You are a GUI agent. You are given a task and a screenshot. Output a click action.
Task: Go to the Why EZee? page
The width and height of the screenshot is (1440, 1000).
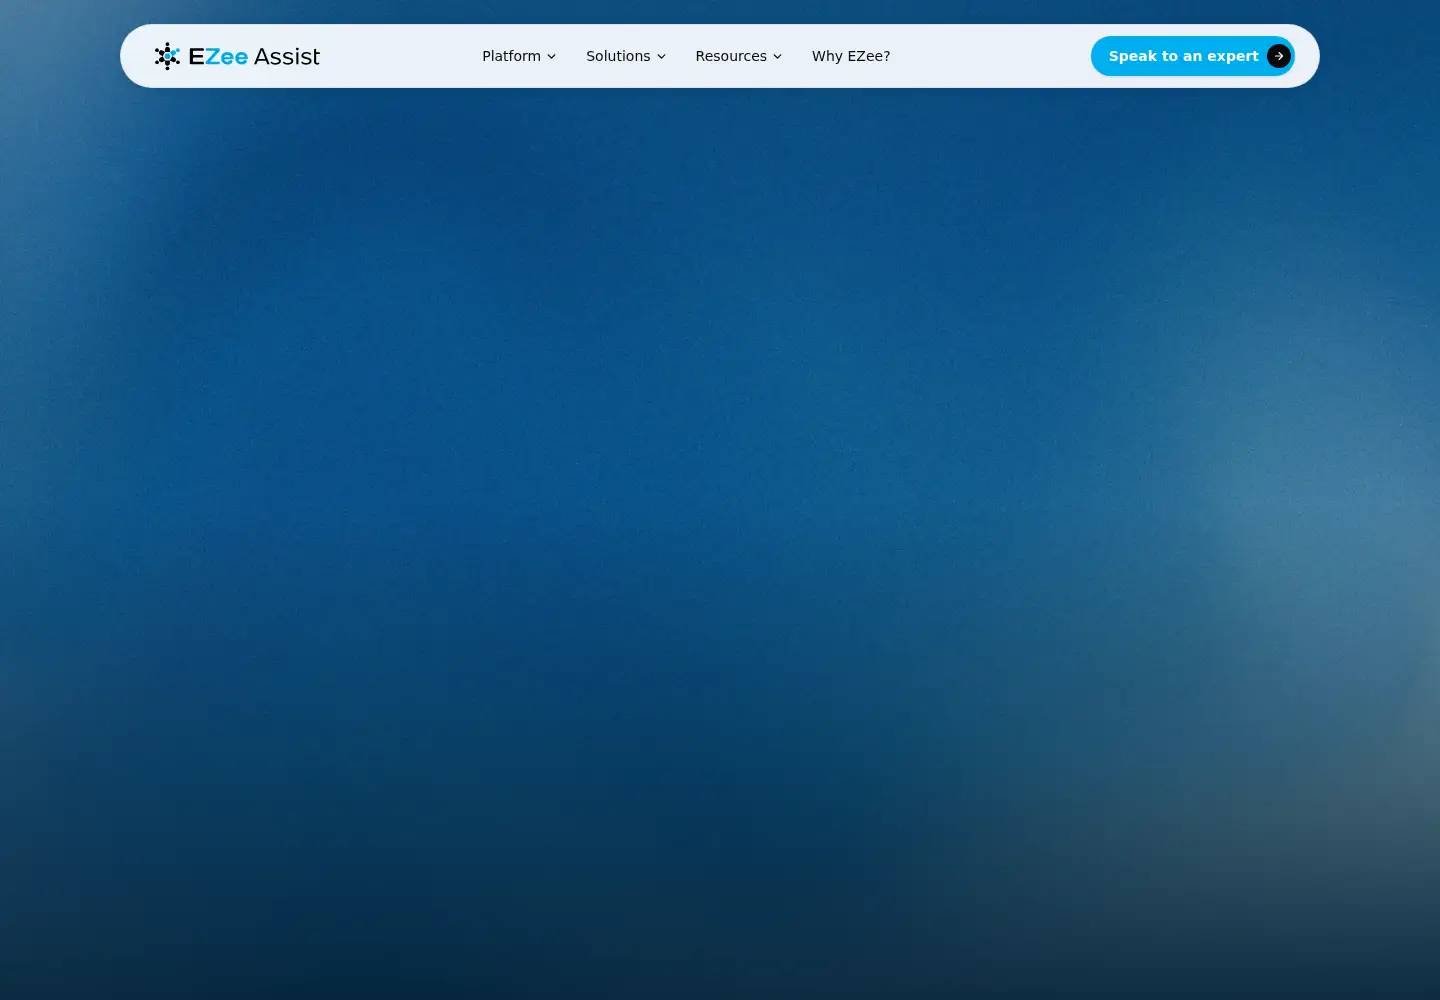click(851, 56)
